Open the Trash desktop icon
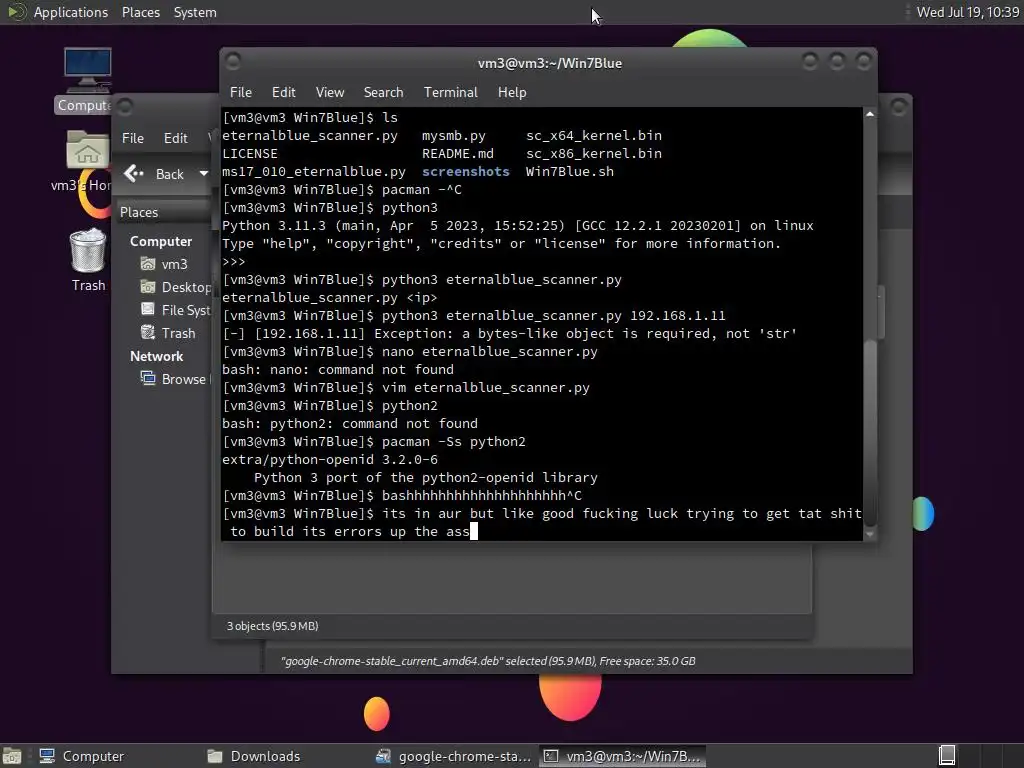 coord(88,250)
